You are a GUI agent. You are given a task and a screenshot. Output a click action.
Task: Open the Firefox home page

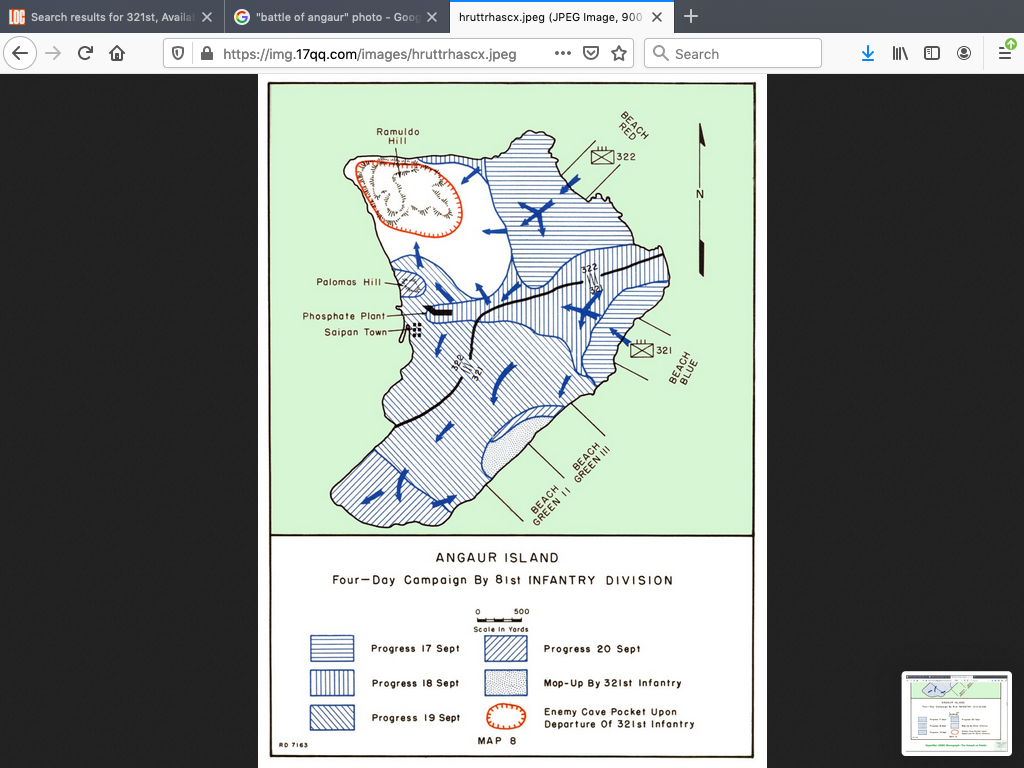(117, 54)
